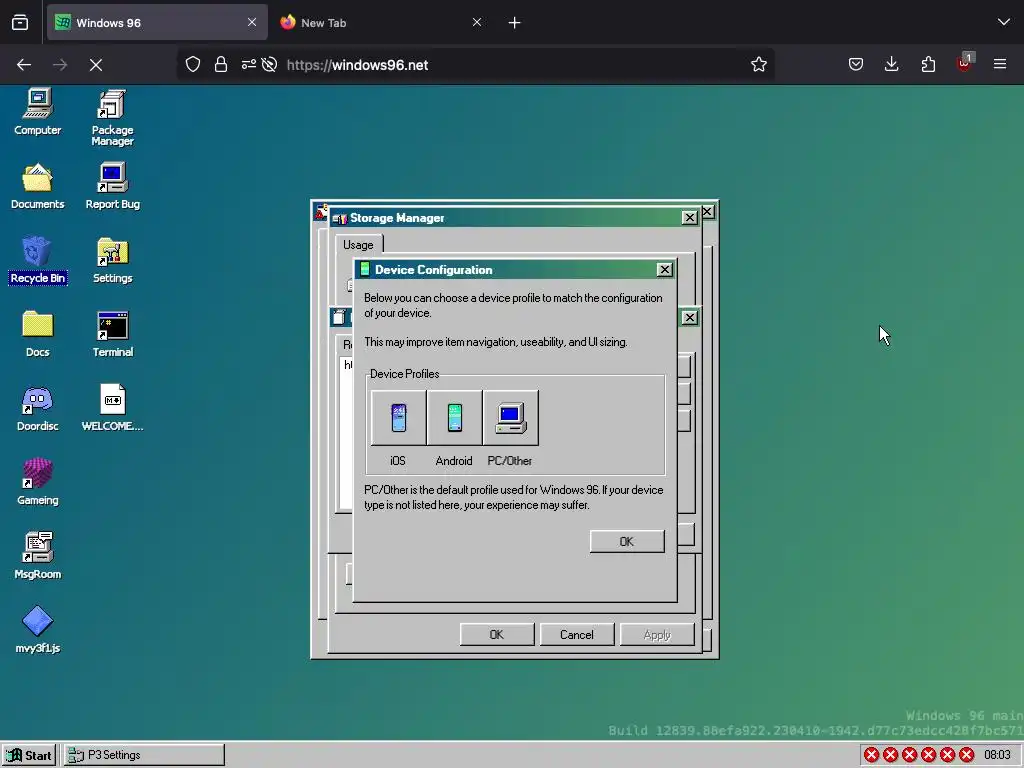Image resolution: width=1024 pixels, height=768 pixels.
Task: Open the Pocket save icon
Action: [x=856, y=65]
